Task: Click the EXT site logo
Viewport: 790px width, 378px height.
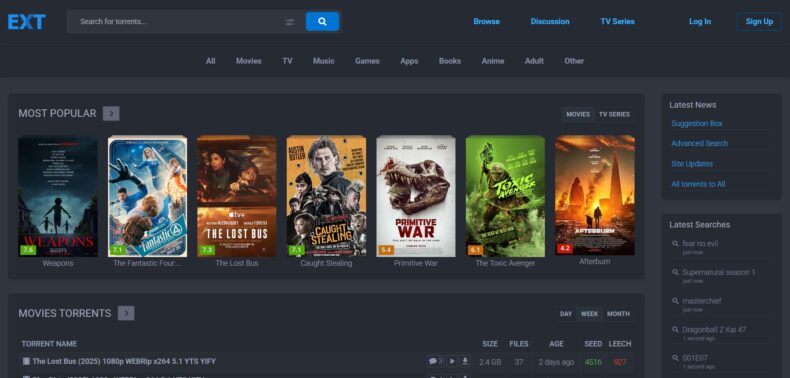Action: (26, 22)
